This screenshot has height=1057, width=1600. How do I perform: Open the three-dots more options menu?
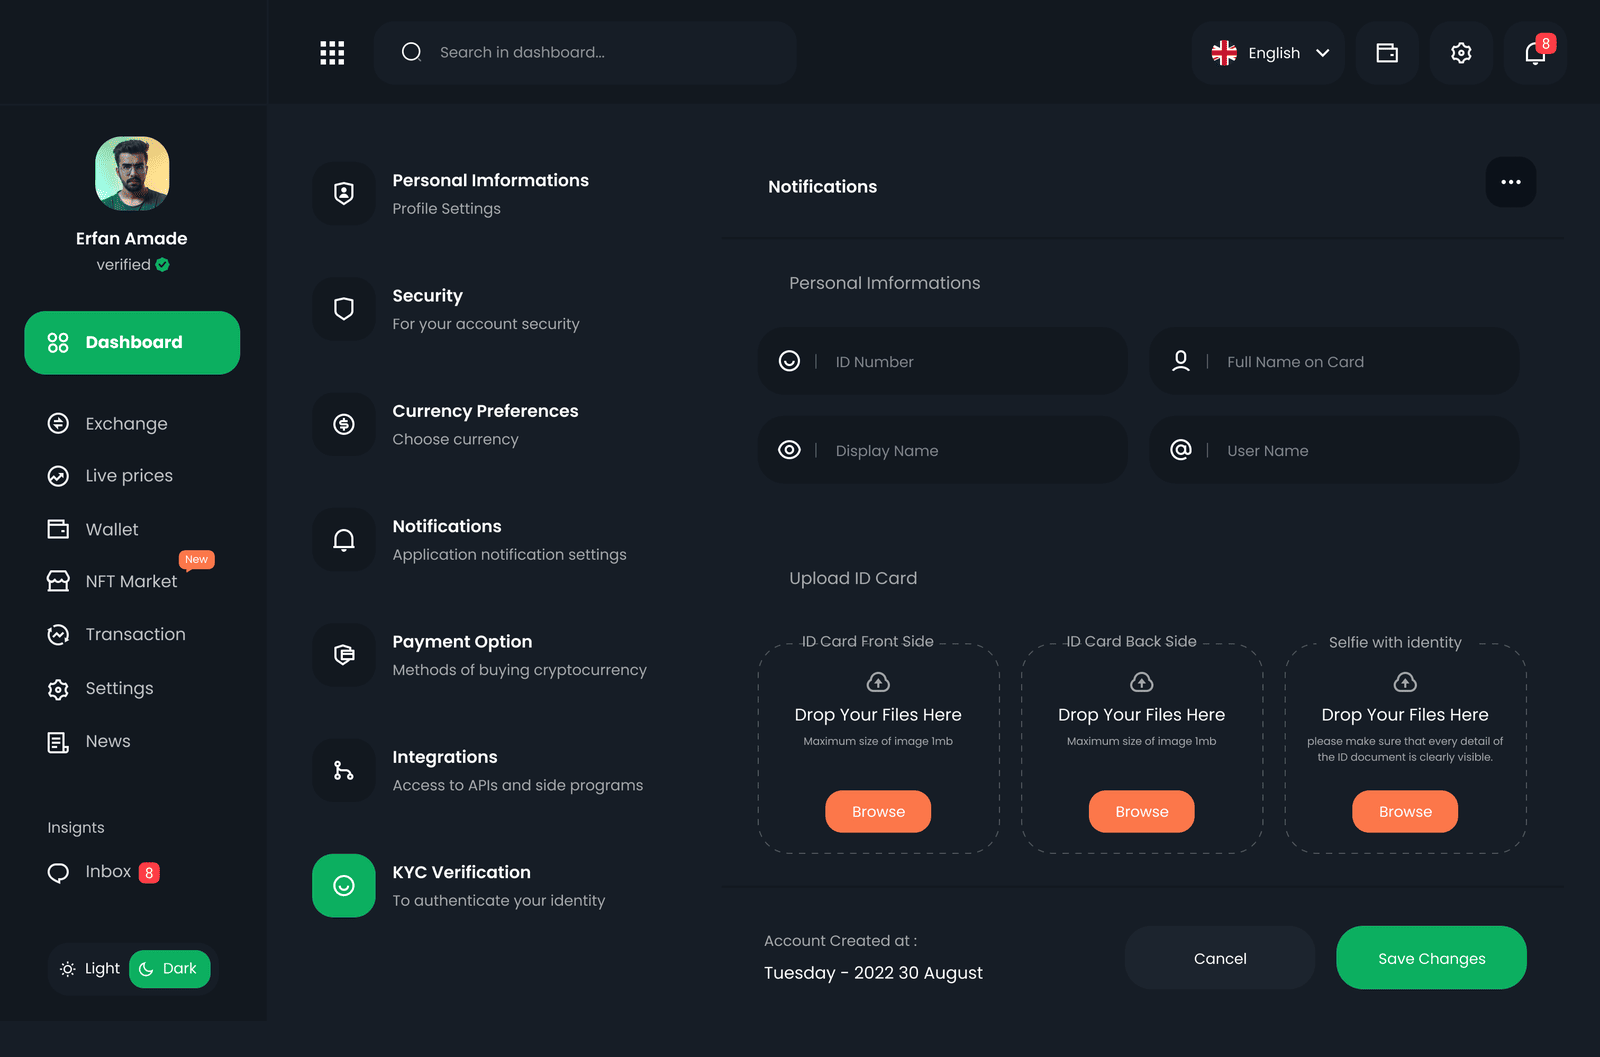1511,182
